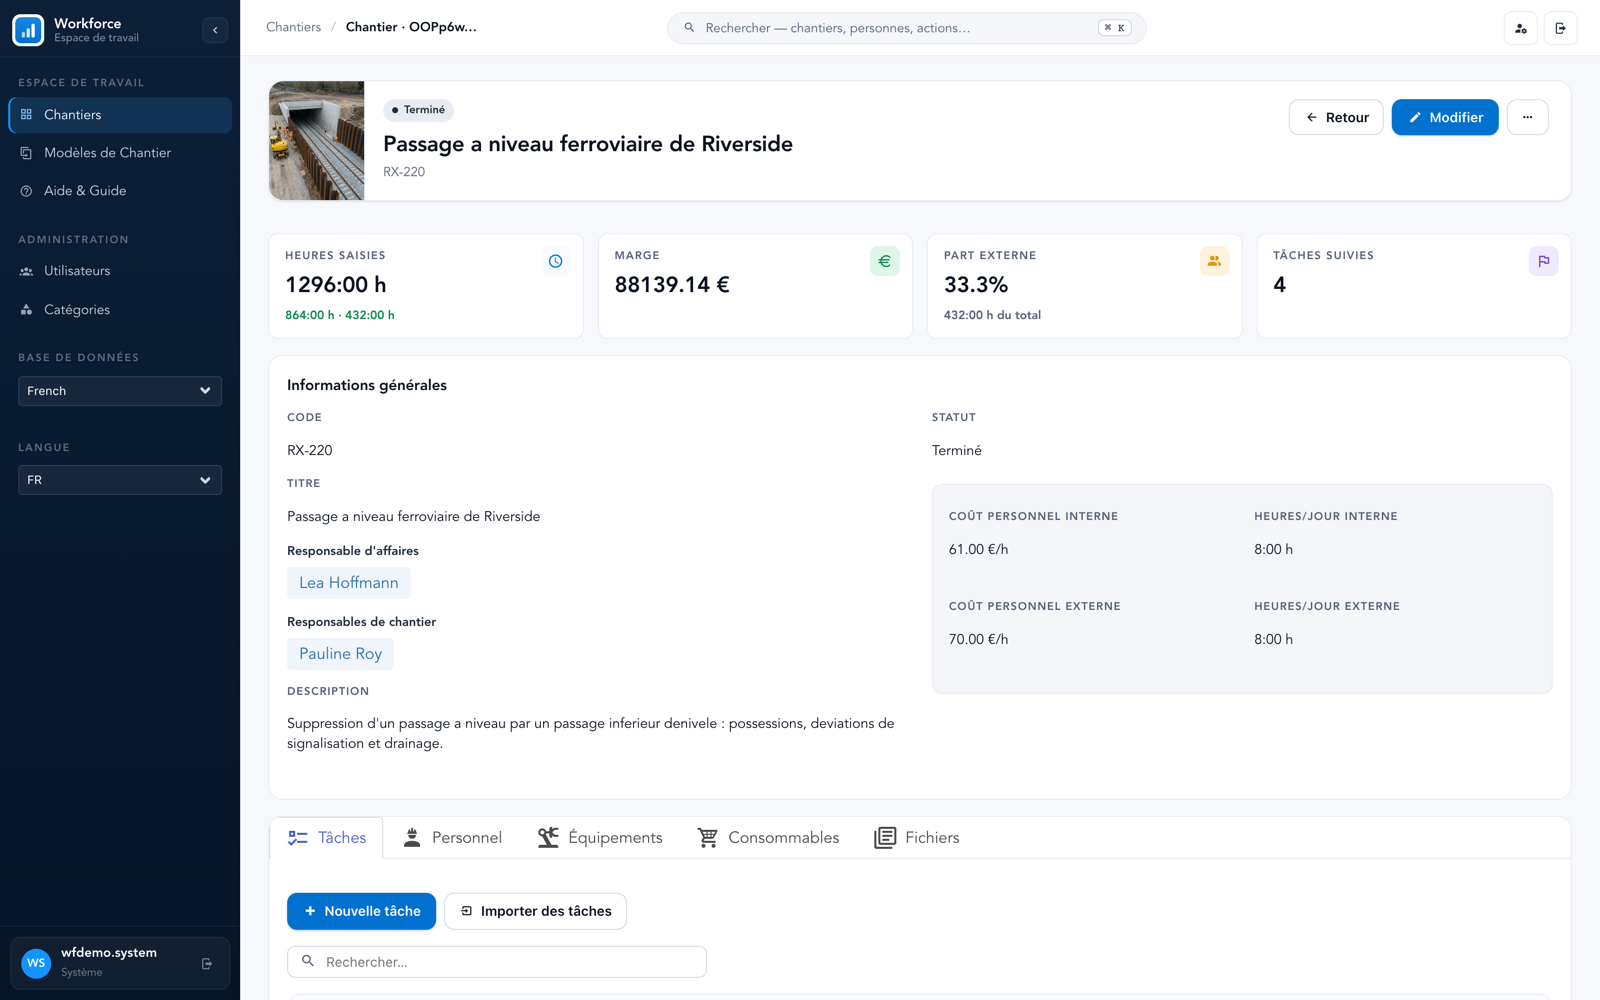Viewport: 1600px width, 1000px height.
Task: Switch to the Personnel tab
Action: [452, 838]
